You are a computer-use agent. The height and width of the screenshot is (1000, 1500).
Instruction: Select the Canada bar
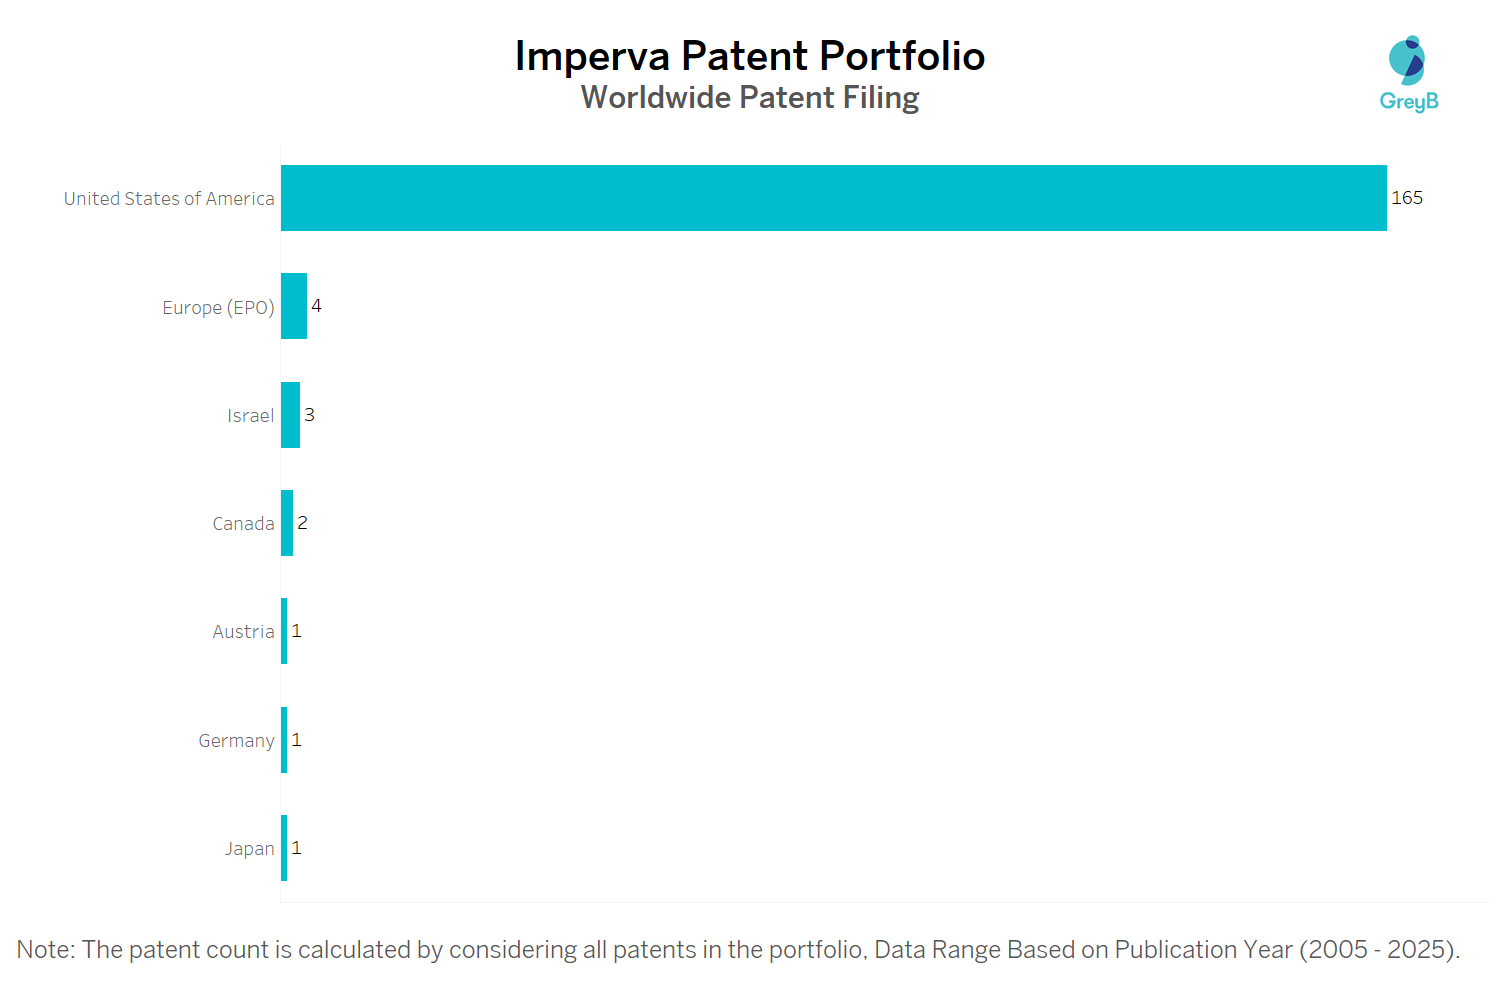click(x=287, y=523)
